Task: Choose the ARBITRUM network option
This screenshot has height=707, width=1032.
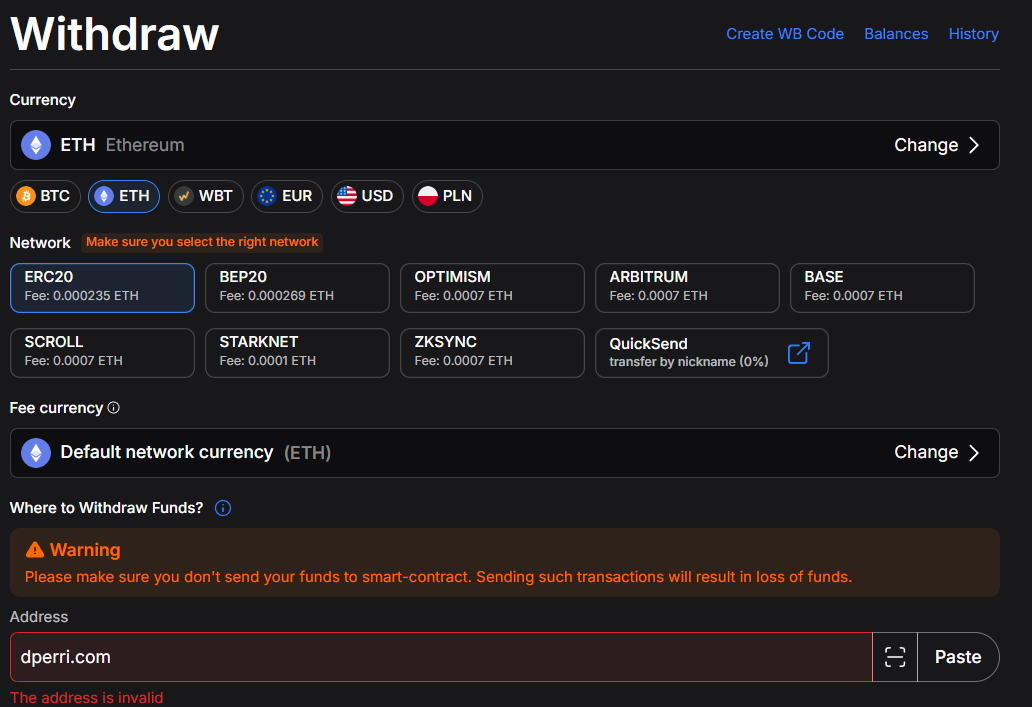Action: 687,288
